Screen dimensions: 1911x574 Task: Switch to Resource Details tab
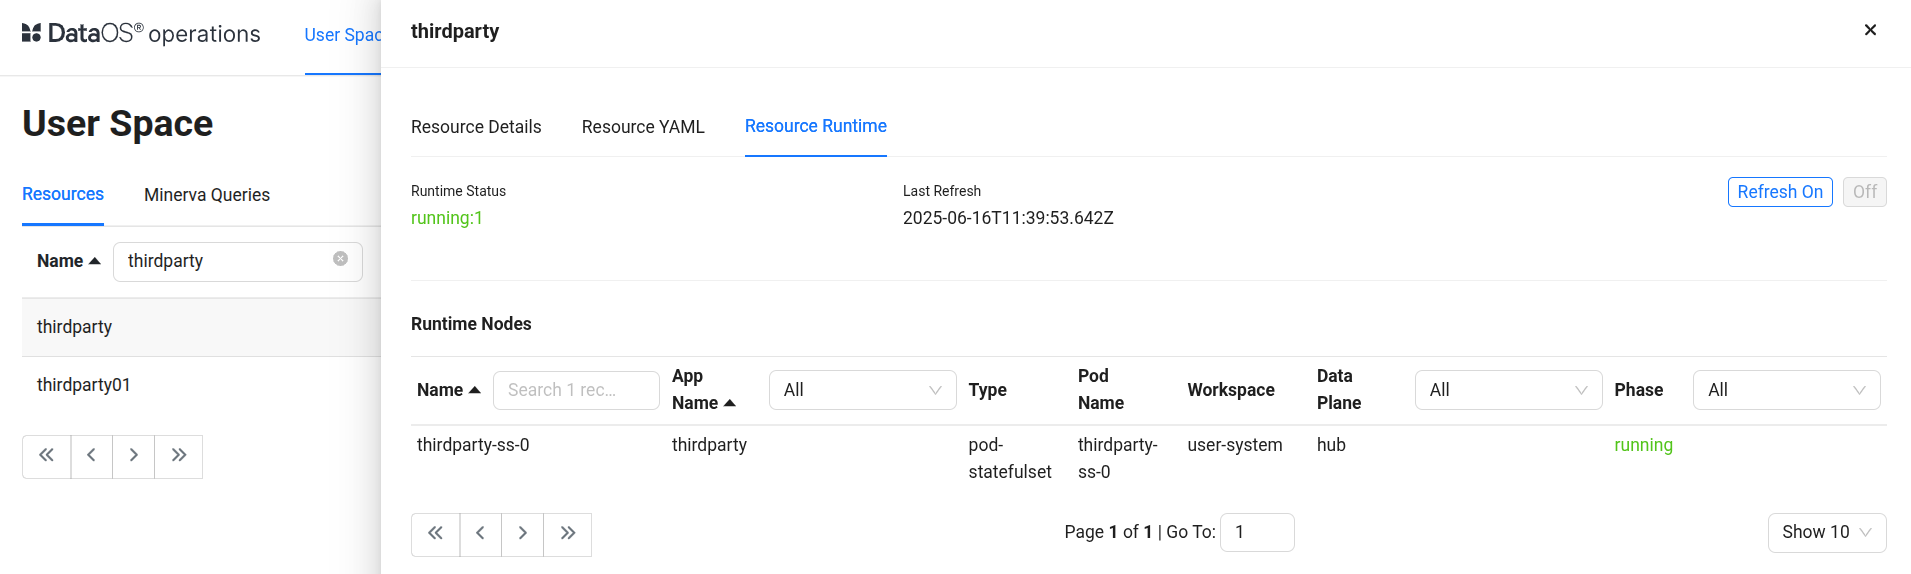[476, 127]
